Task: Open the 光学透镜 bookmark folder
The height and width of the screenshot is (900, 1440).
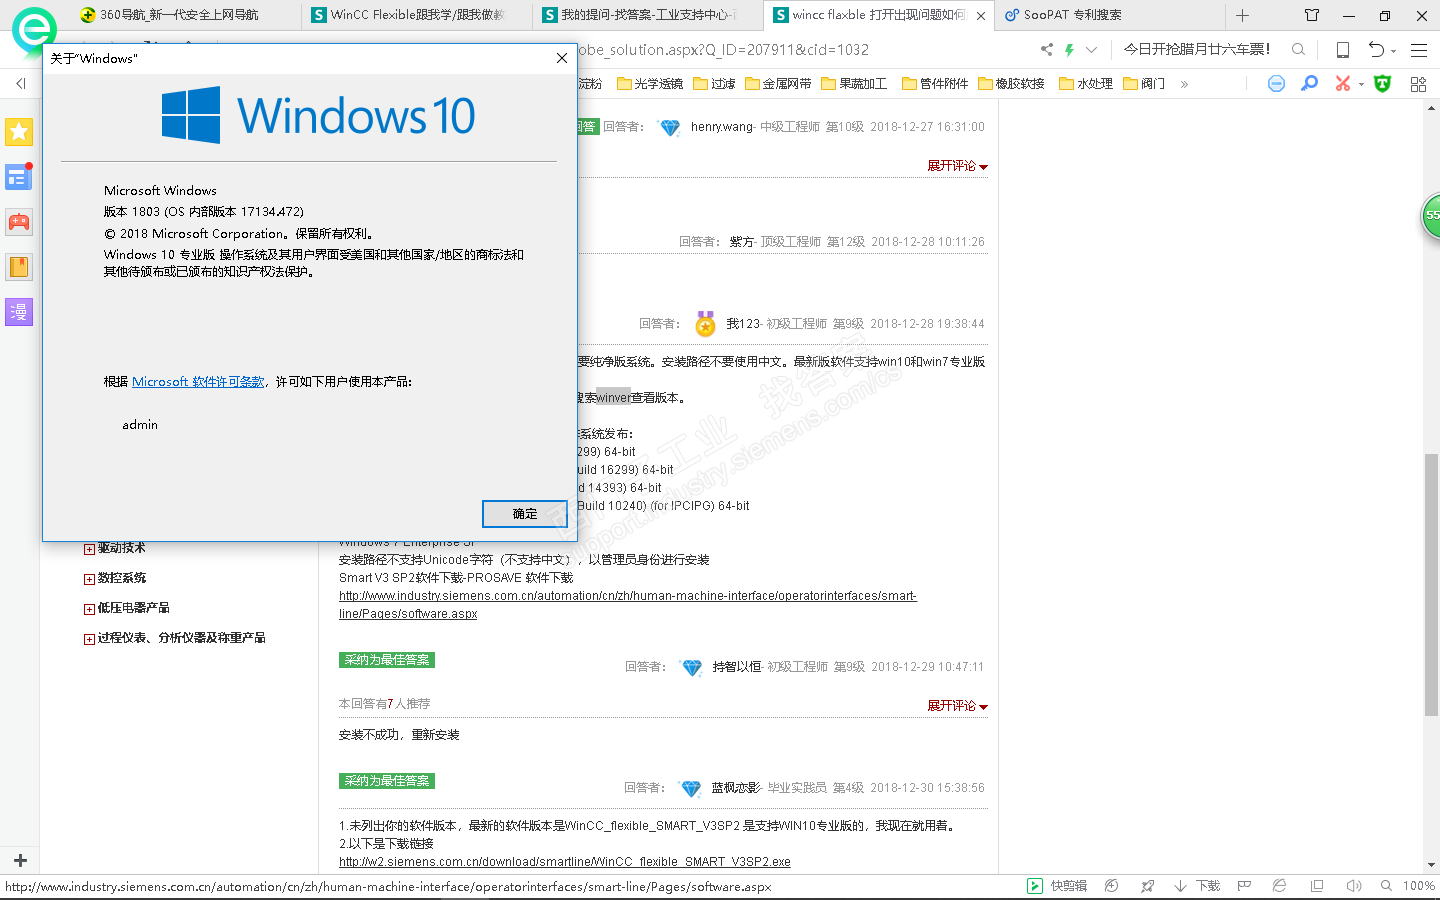Action: coord(650,84)
